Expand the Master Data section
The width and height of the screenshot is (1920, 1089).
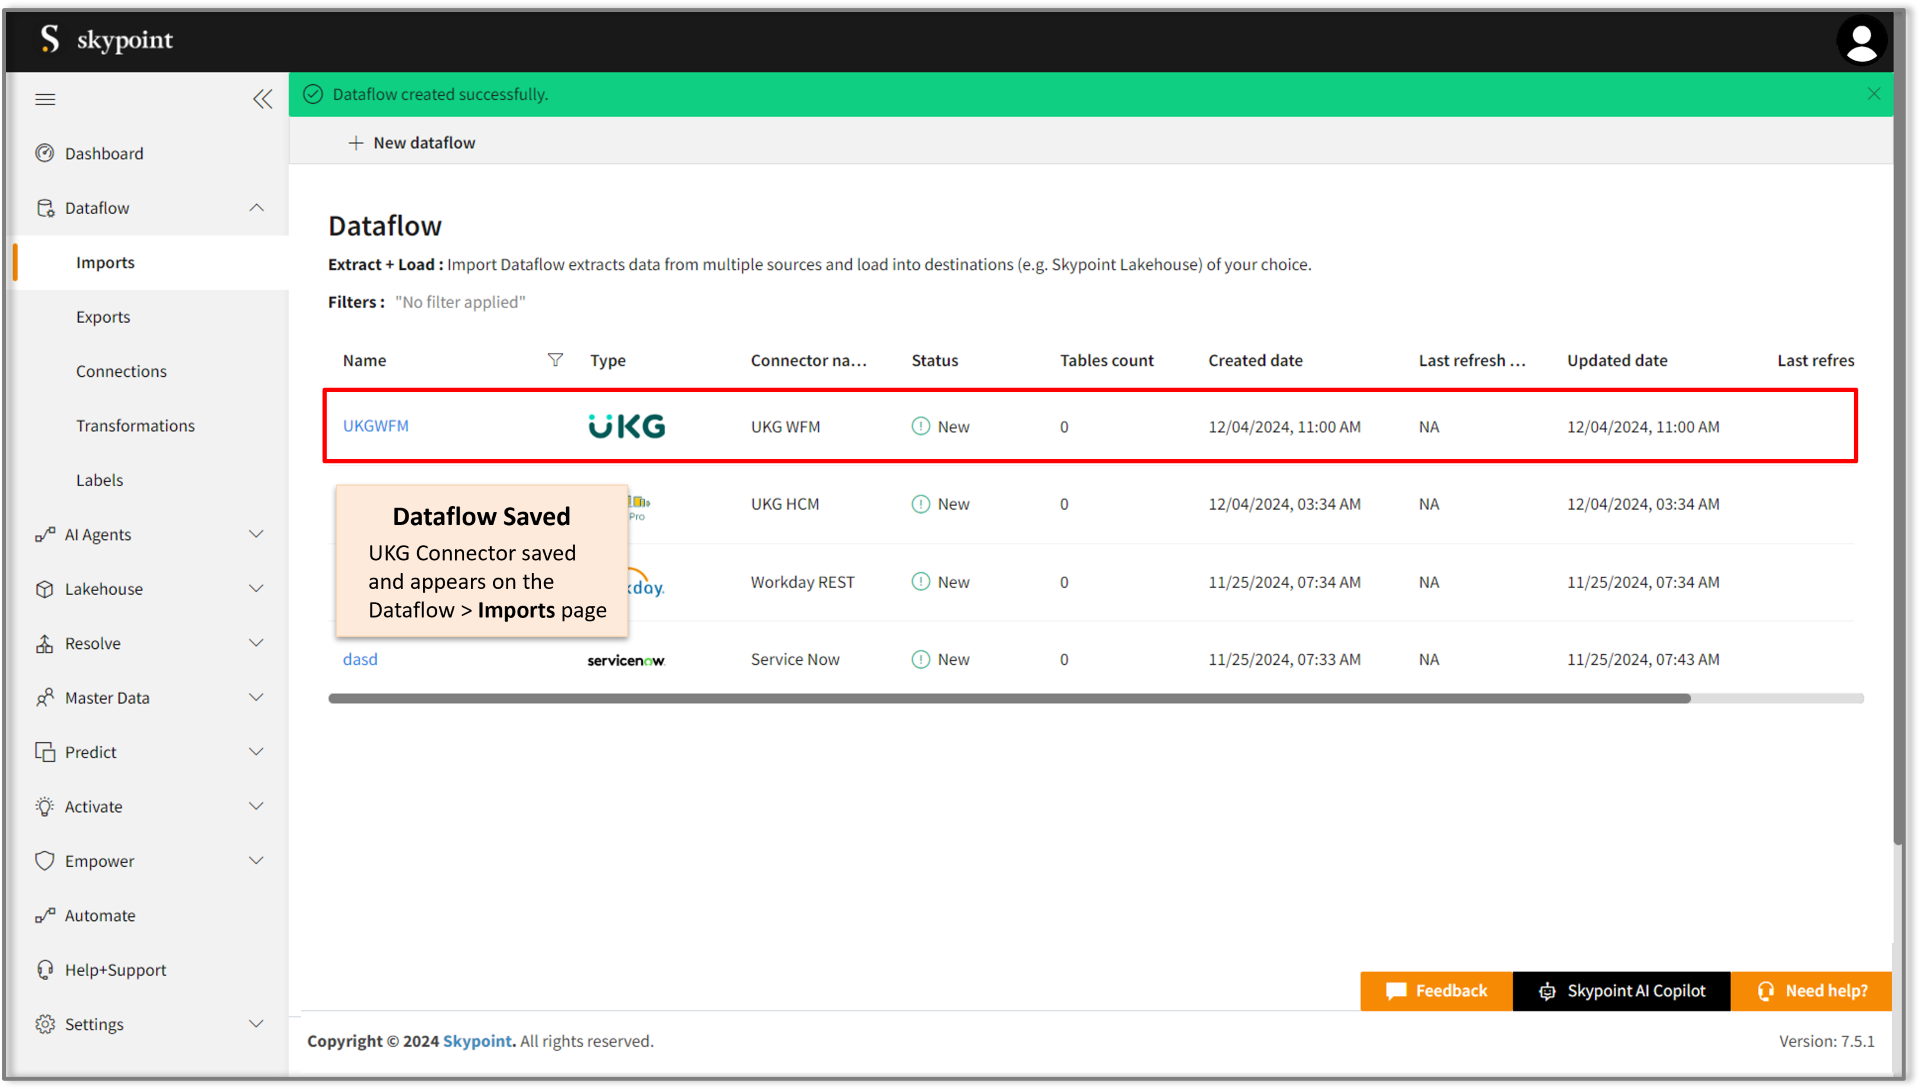tap(256, 698)
